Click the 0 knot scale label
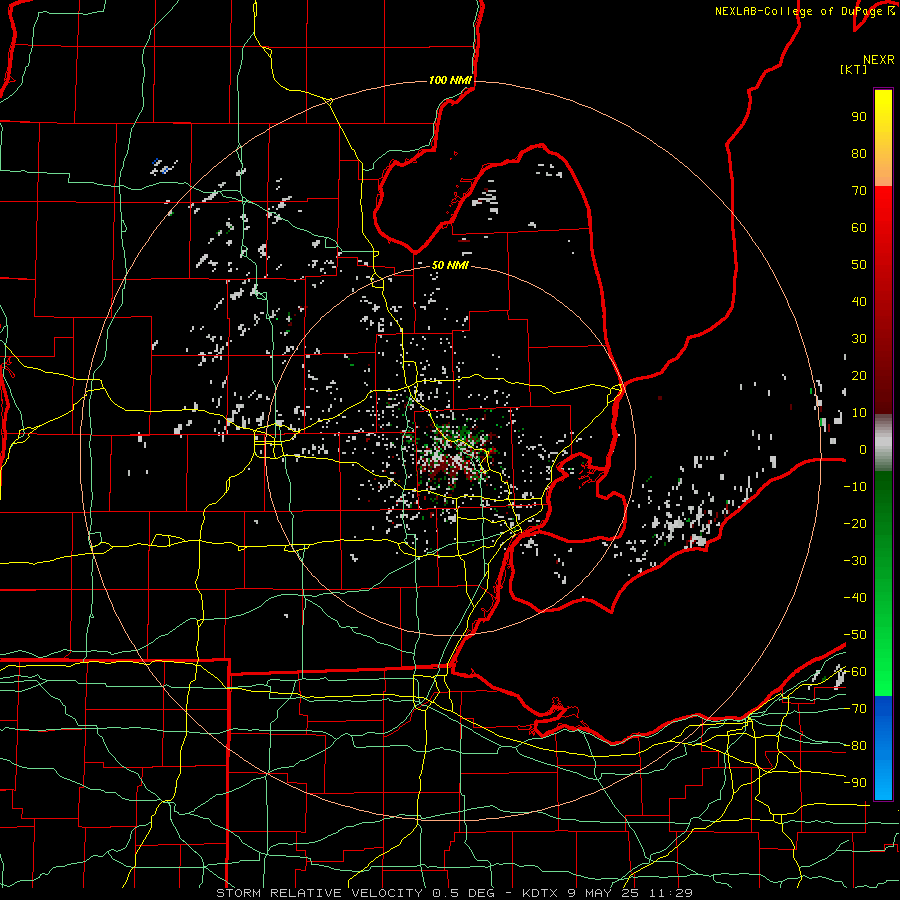The image size is (900, 900). (x=863, y=449)
